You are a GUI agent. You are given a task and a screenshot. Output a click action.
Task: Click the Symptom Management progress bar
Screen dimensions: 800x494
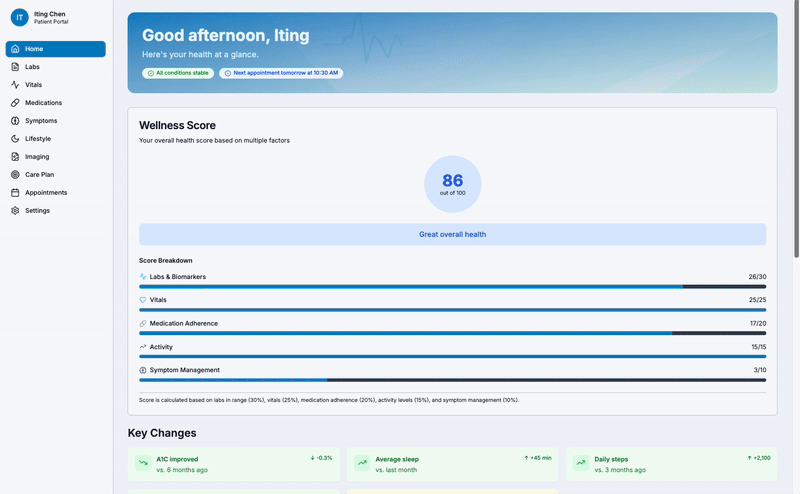point(453,380)
